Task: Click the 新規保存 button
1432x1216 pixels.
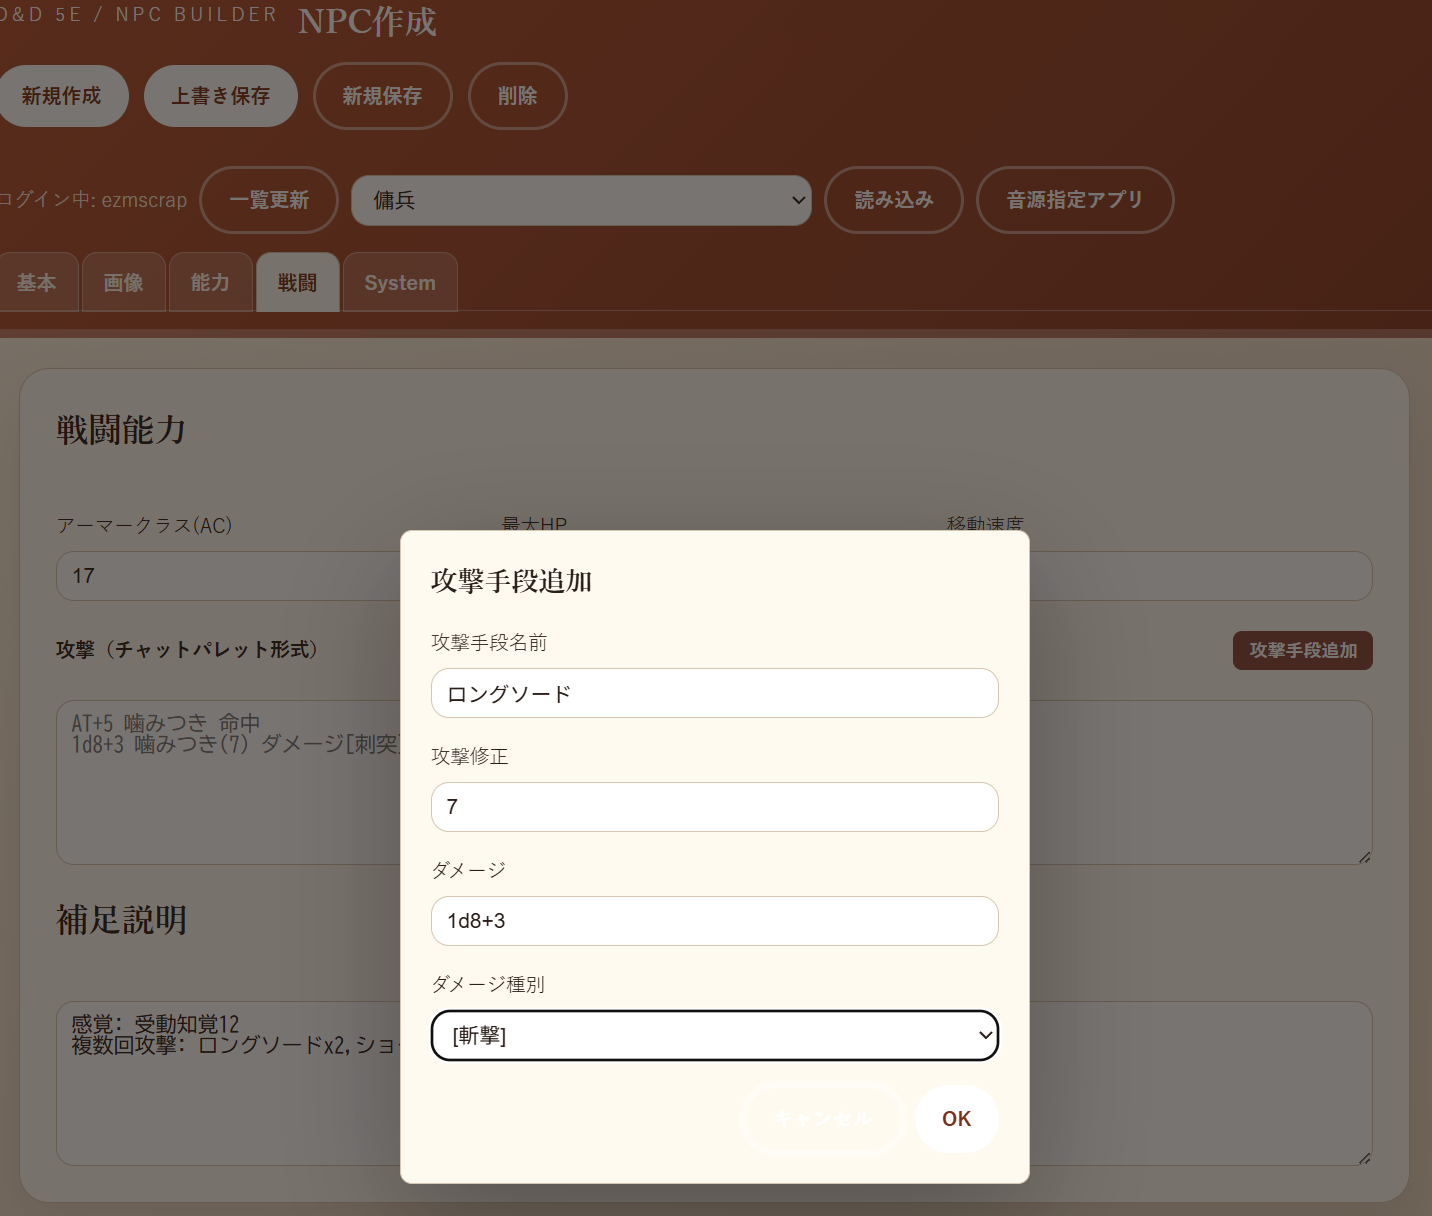Action: click(383, 96)
